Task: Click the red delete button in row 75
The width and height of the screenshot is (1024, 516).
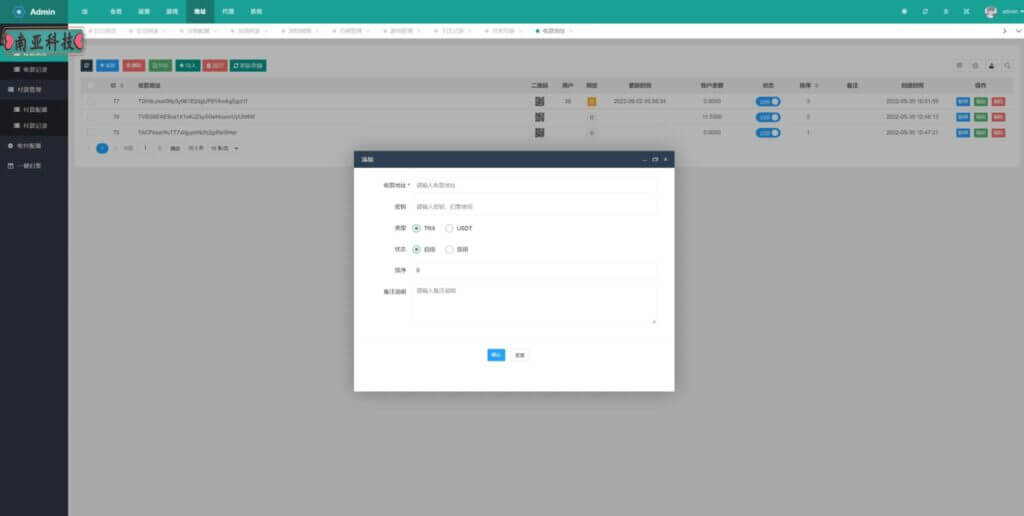Action: click(999, 133)
